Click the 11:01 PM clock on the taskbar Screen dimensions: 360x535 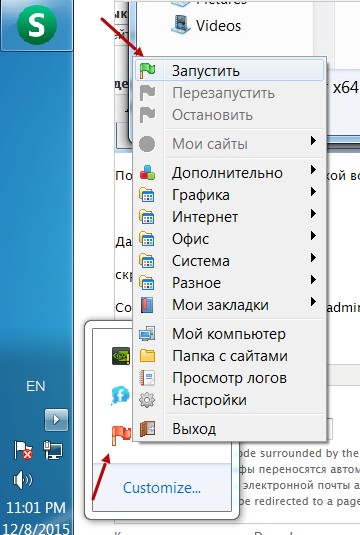pyautogui.click(x=36, y=508)
